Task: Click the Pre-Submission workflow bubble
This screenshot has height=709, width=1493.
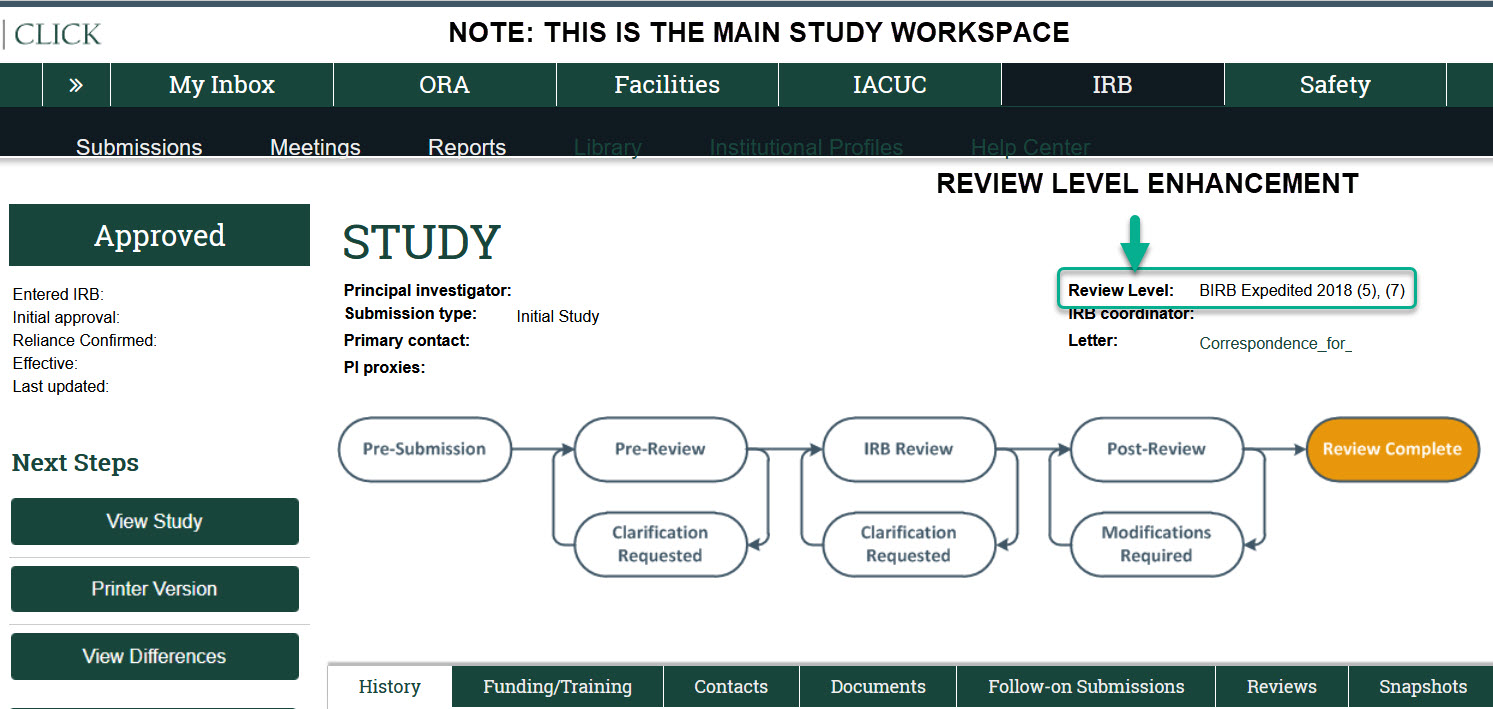Action: tap(424, 449)
